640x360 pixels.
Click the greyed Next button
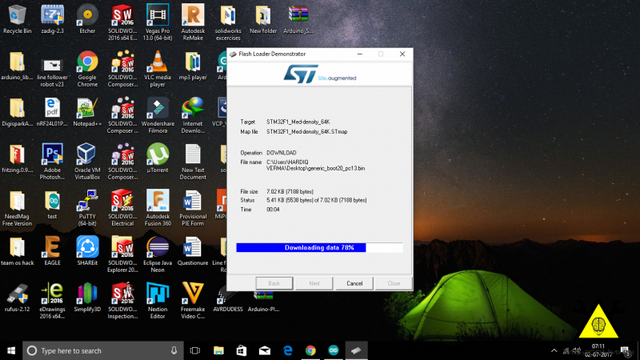tap(314, 283)
